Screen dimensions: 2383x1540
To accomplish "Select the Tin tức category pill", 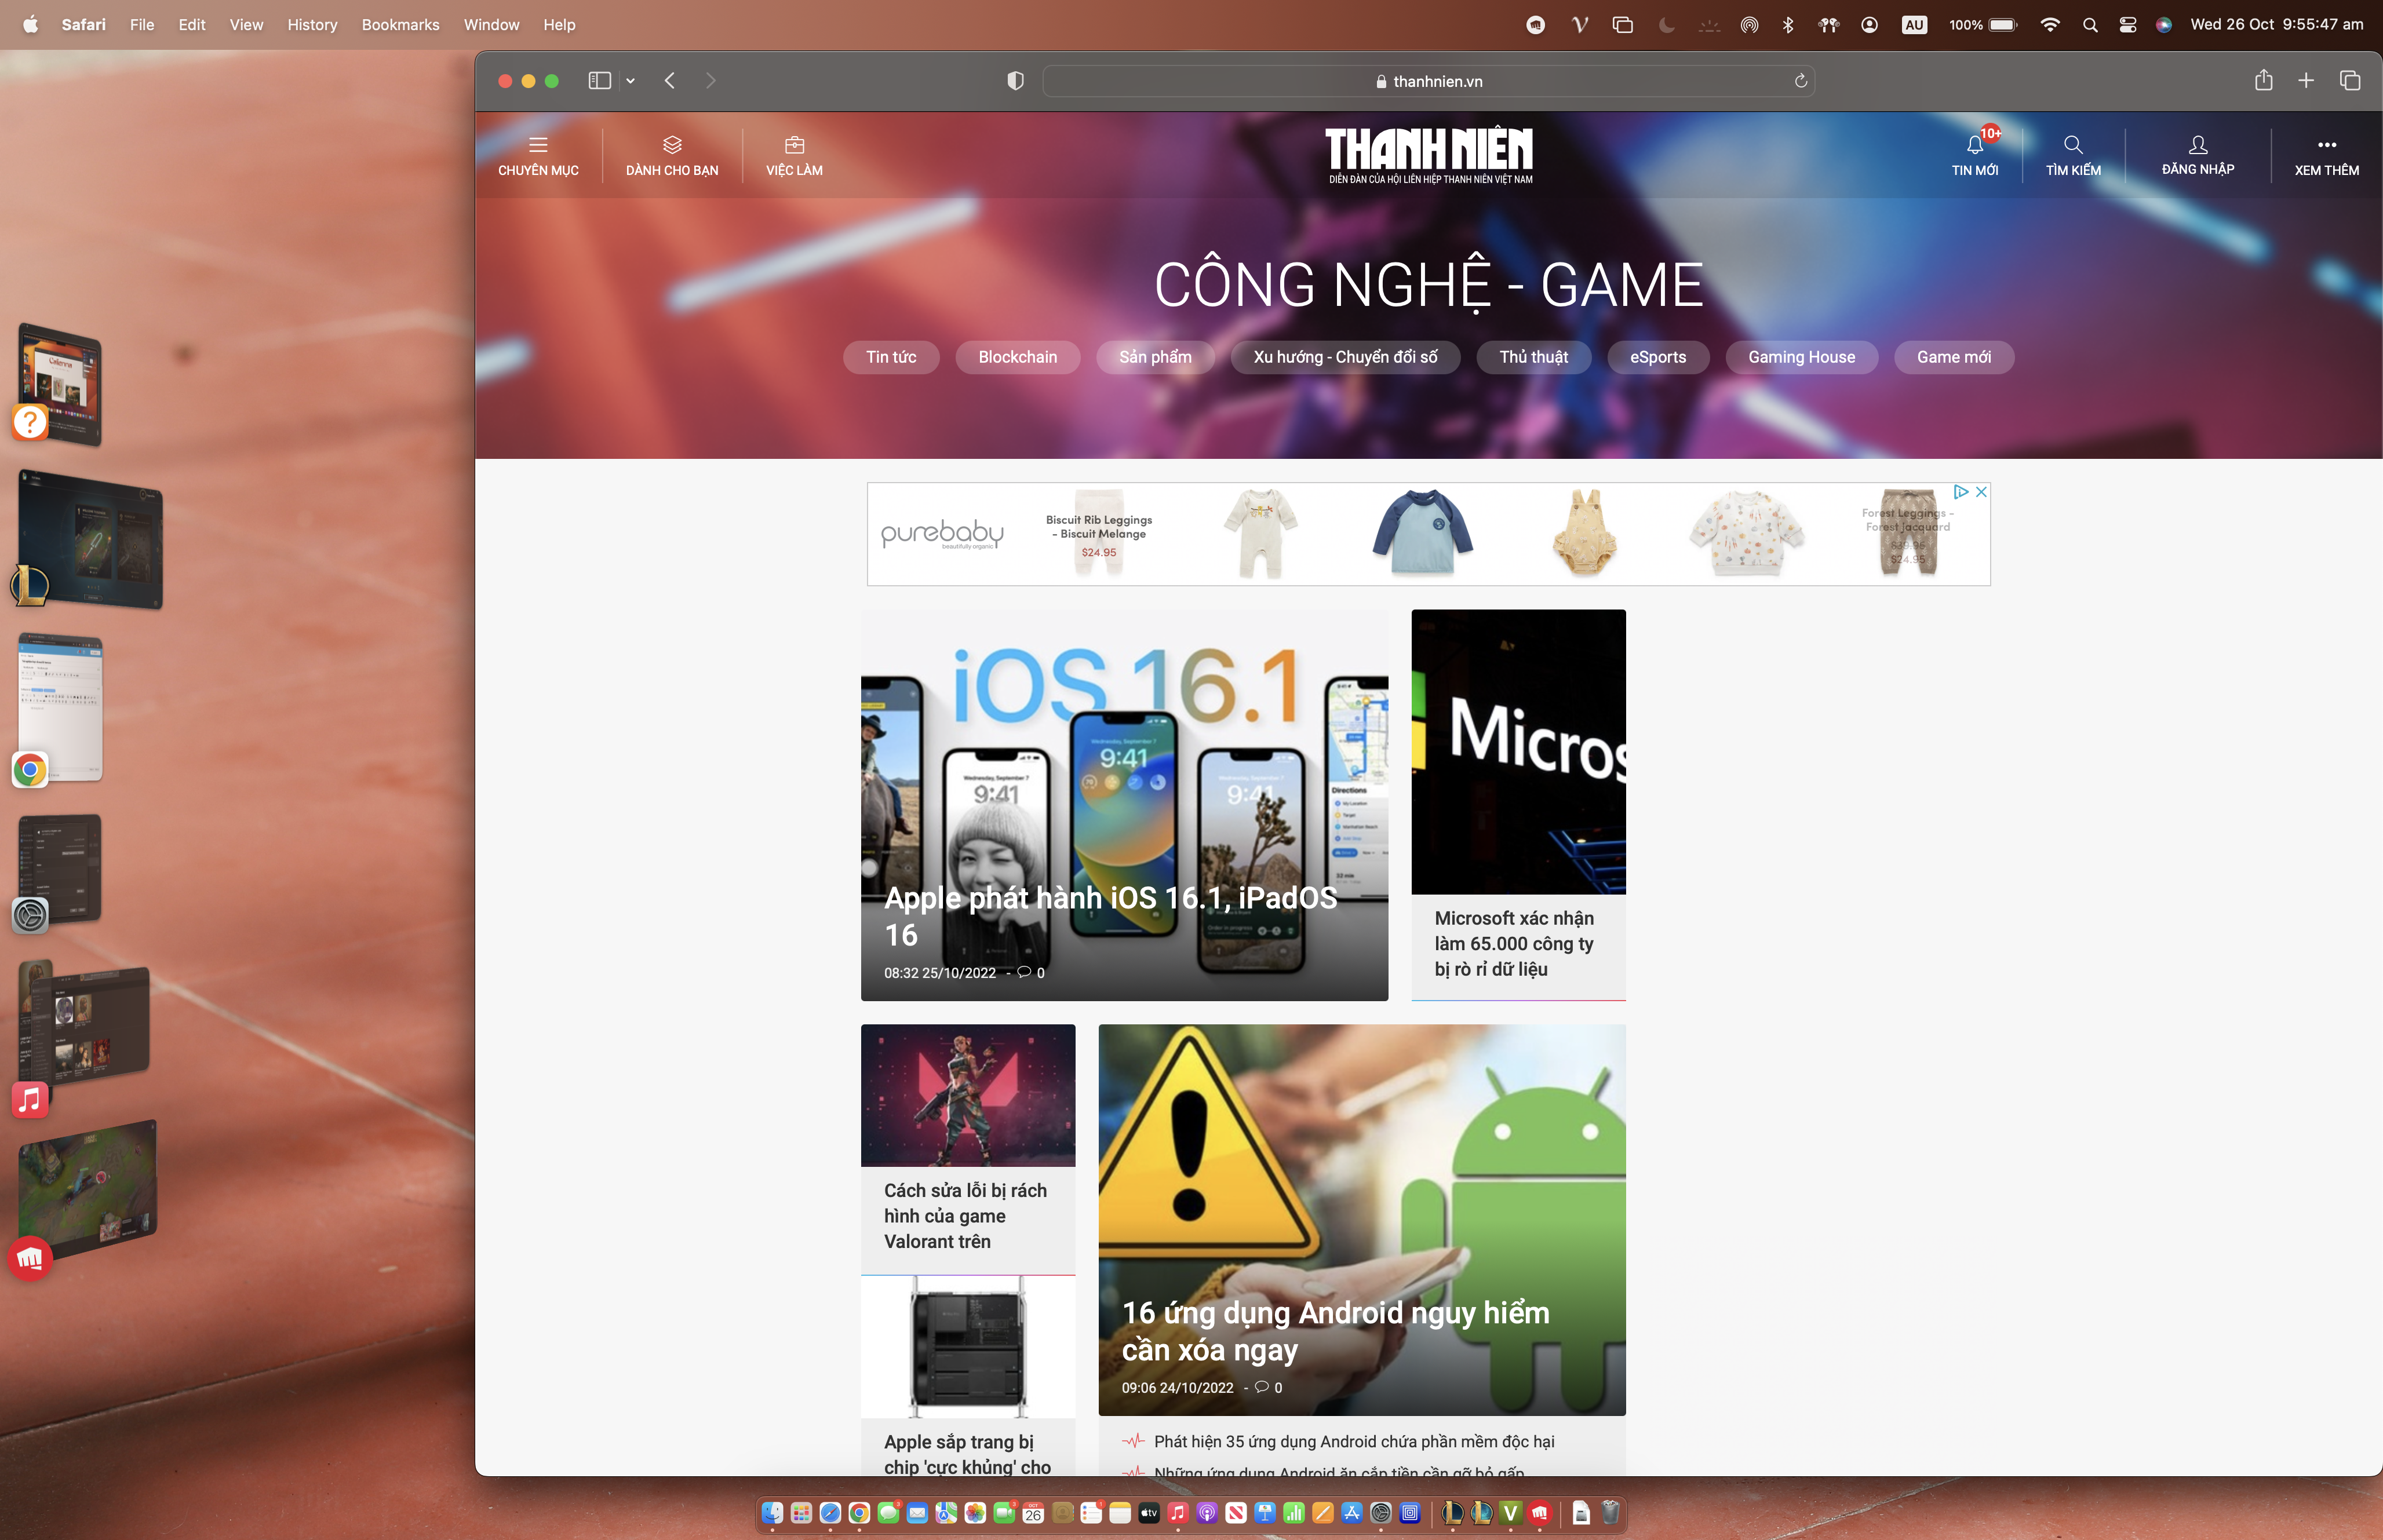I will (891, 357).
